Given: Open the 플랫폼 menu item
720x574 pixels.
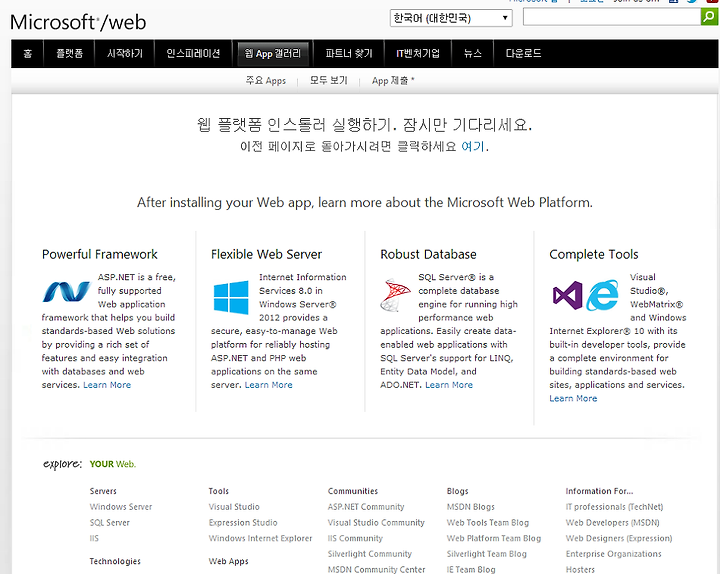Looking at the screenshot, I should [69, 54].
